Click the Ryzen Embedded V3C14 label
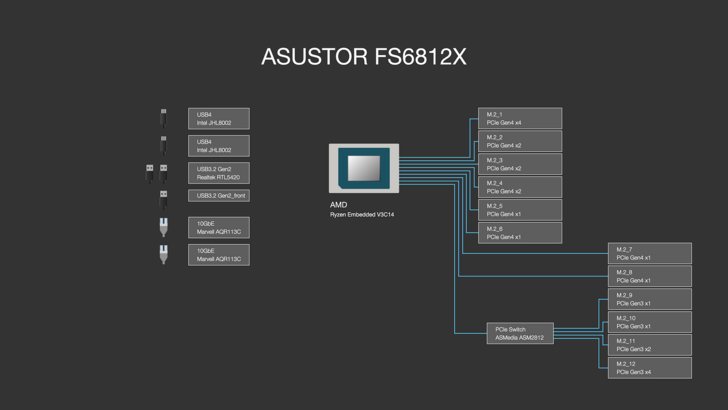728x410 pixels. click(362, 214)
